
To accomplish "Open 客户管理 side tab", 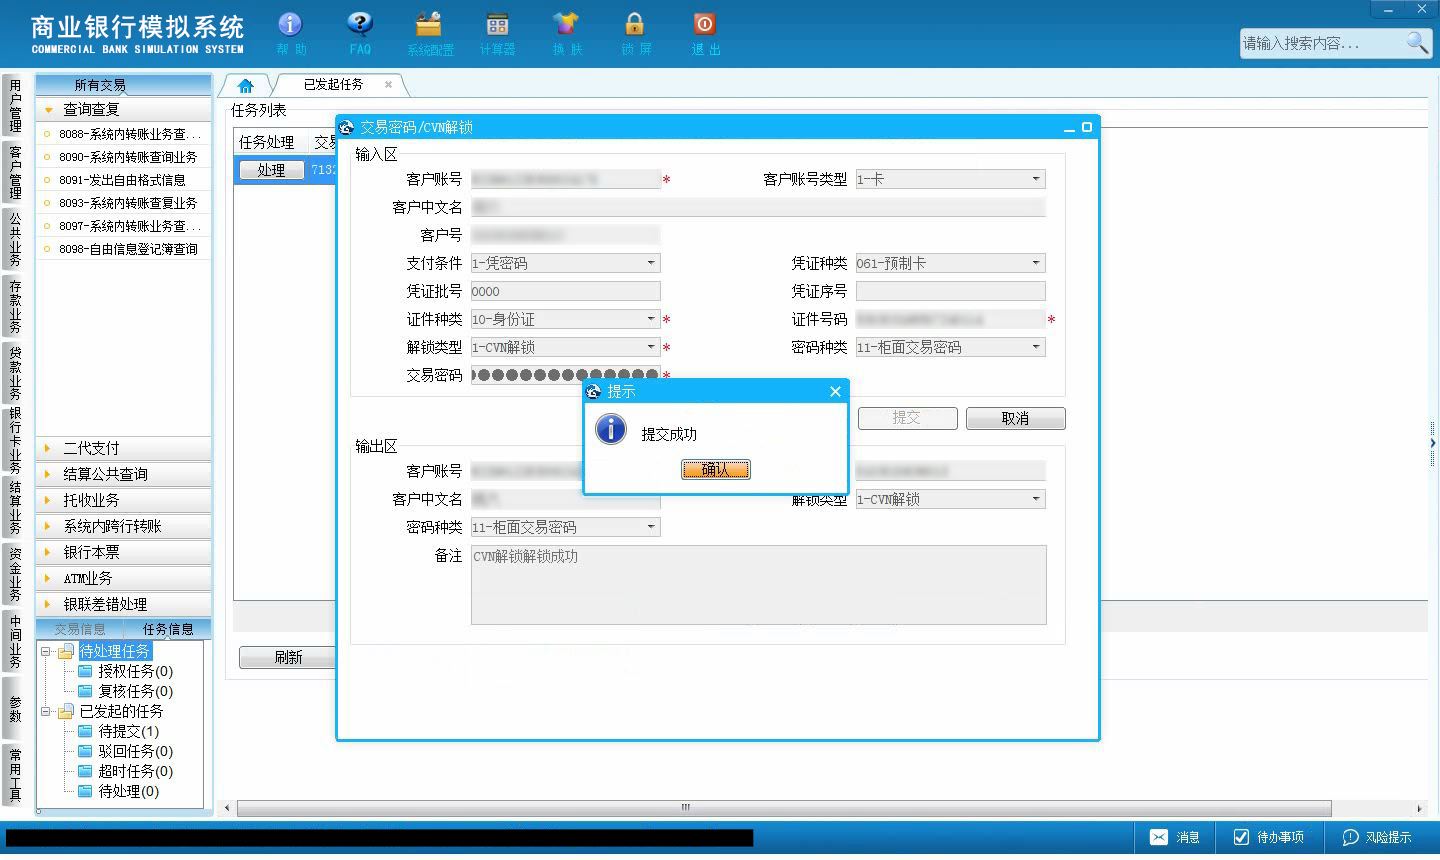I will pyautogui.click(x=15, y=172).
